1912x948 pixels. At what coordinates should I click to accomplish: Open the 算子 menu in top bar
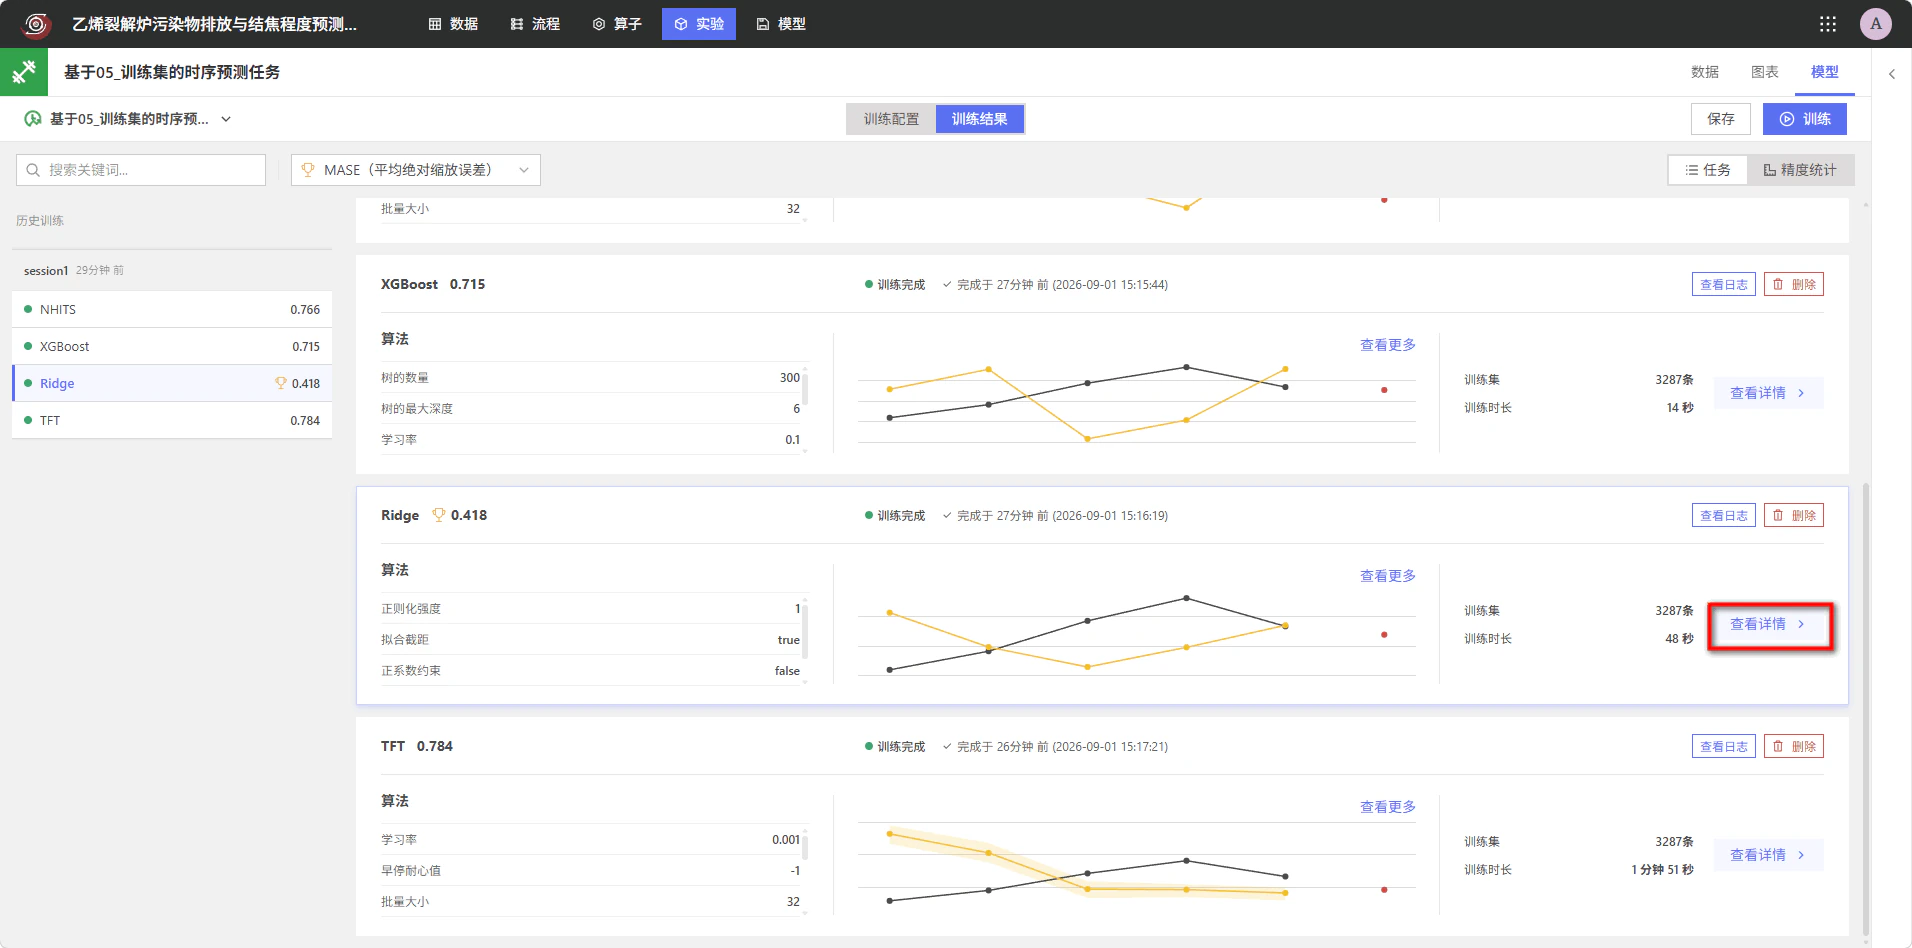617,24
